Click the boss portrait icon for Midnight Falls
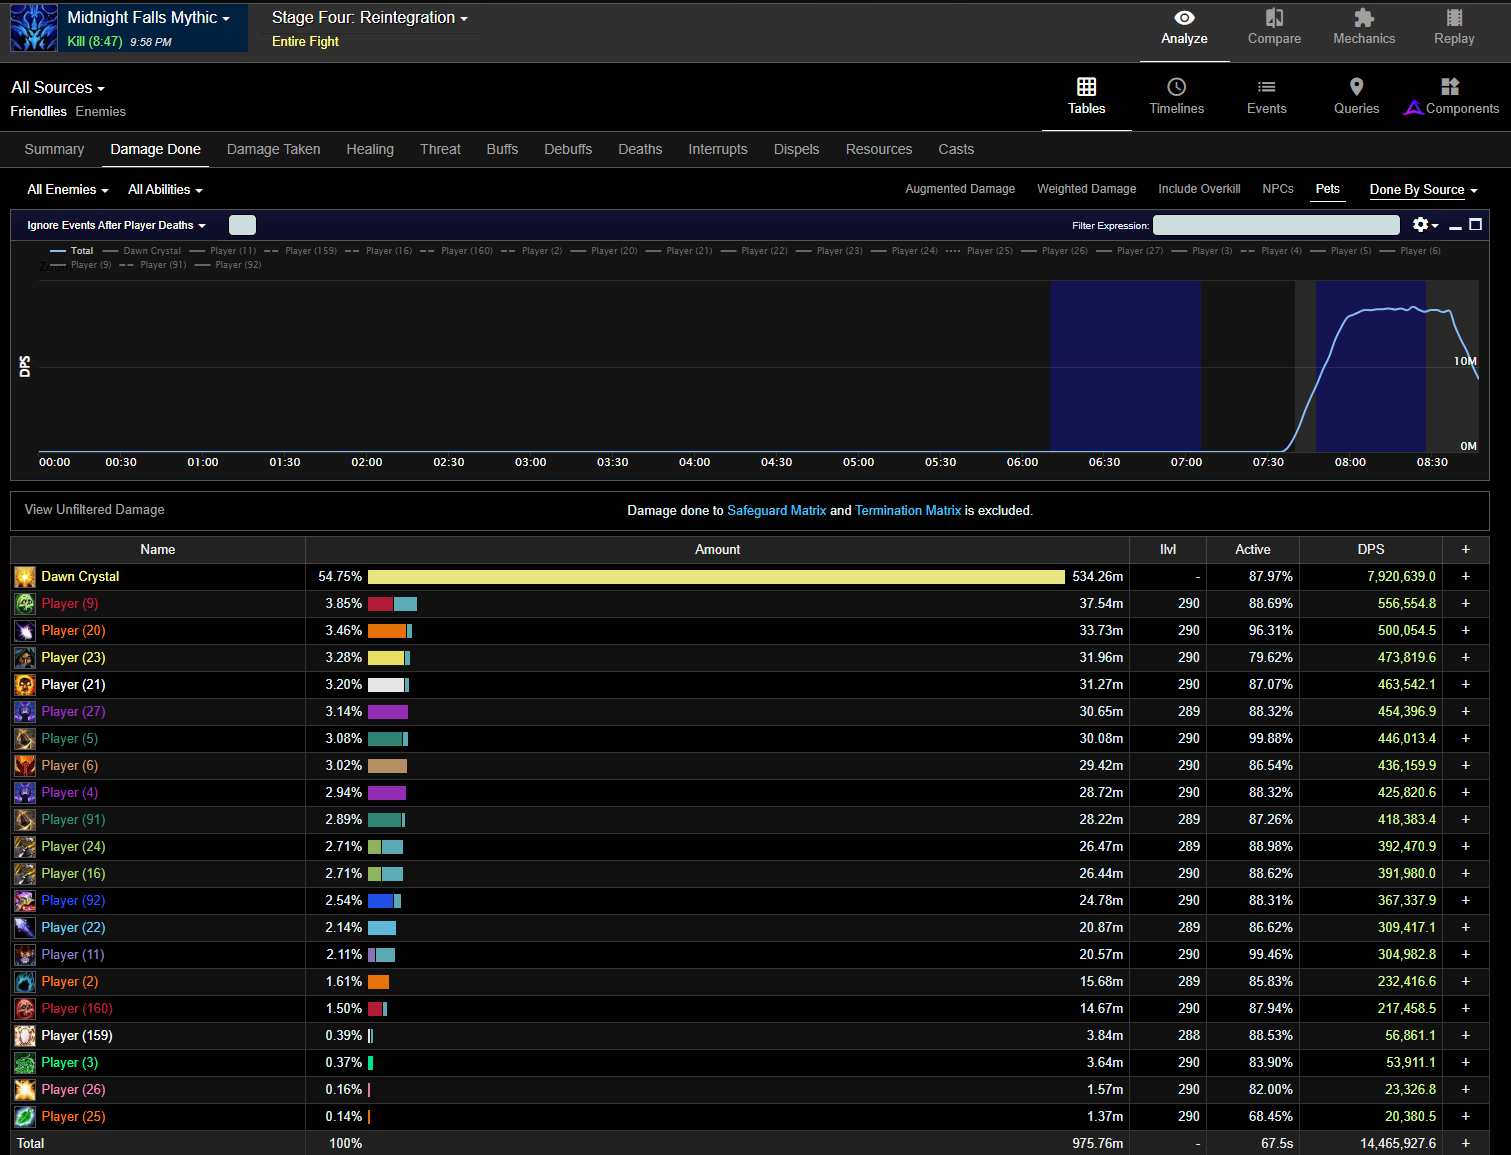 tap(34, 28)
